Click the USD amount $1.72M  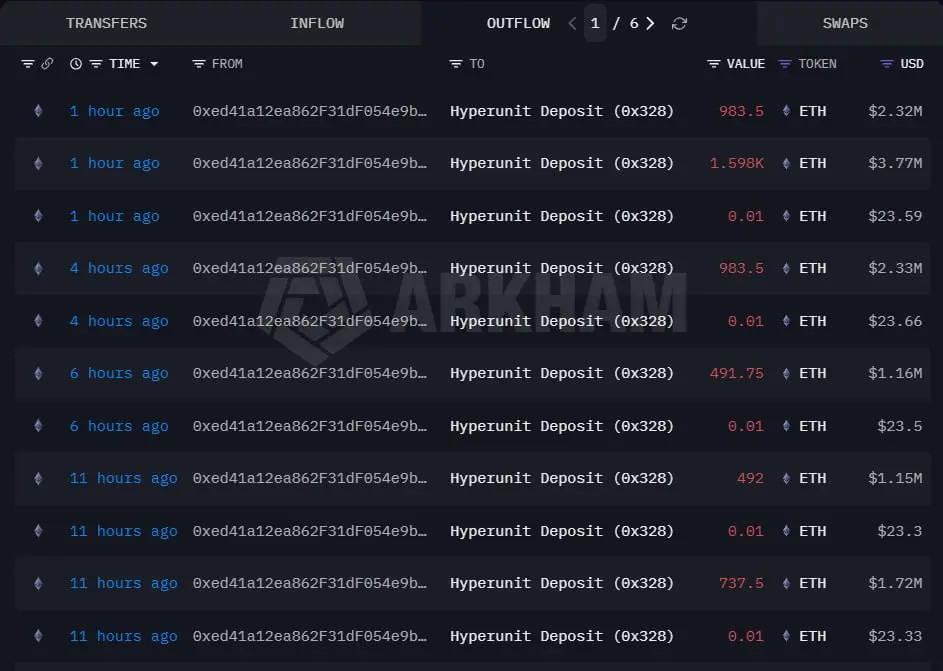tap(895, 583)
